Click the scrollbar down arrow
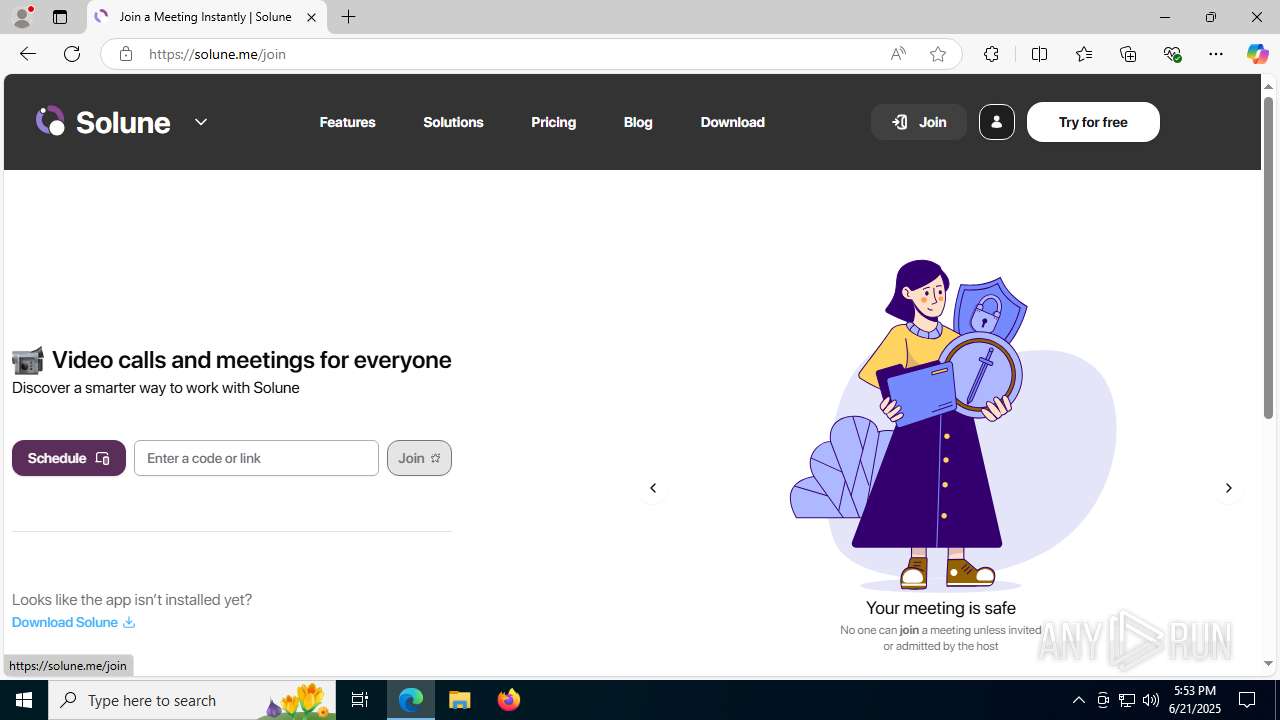Screen dimensions: 1280x720 tap(1268, 663)
